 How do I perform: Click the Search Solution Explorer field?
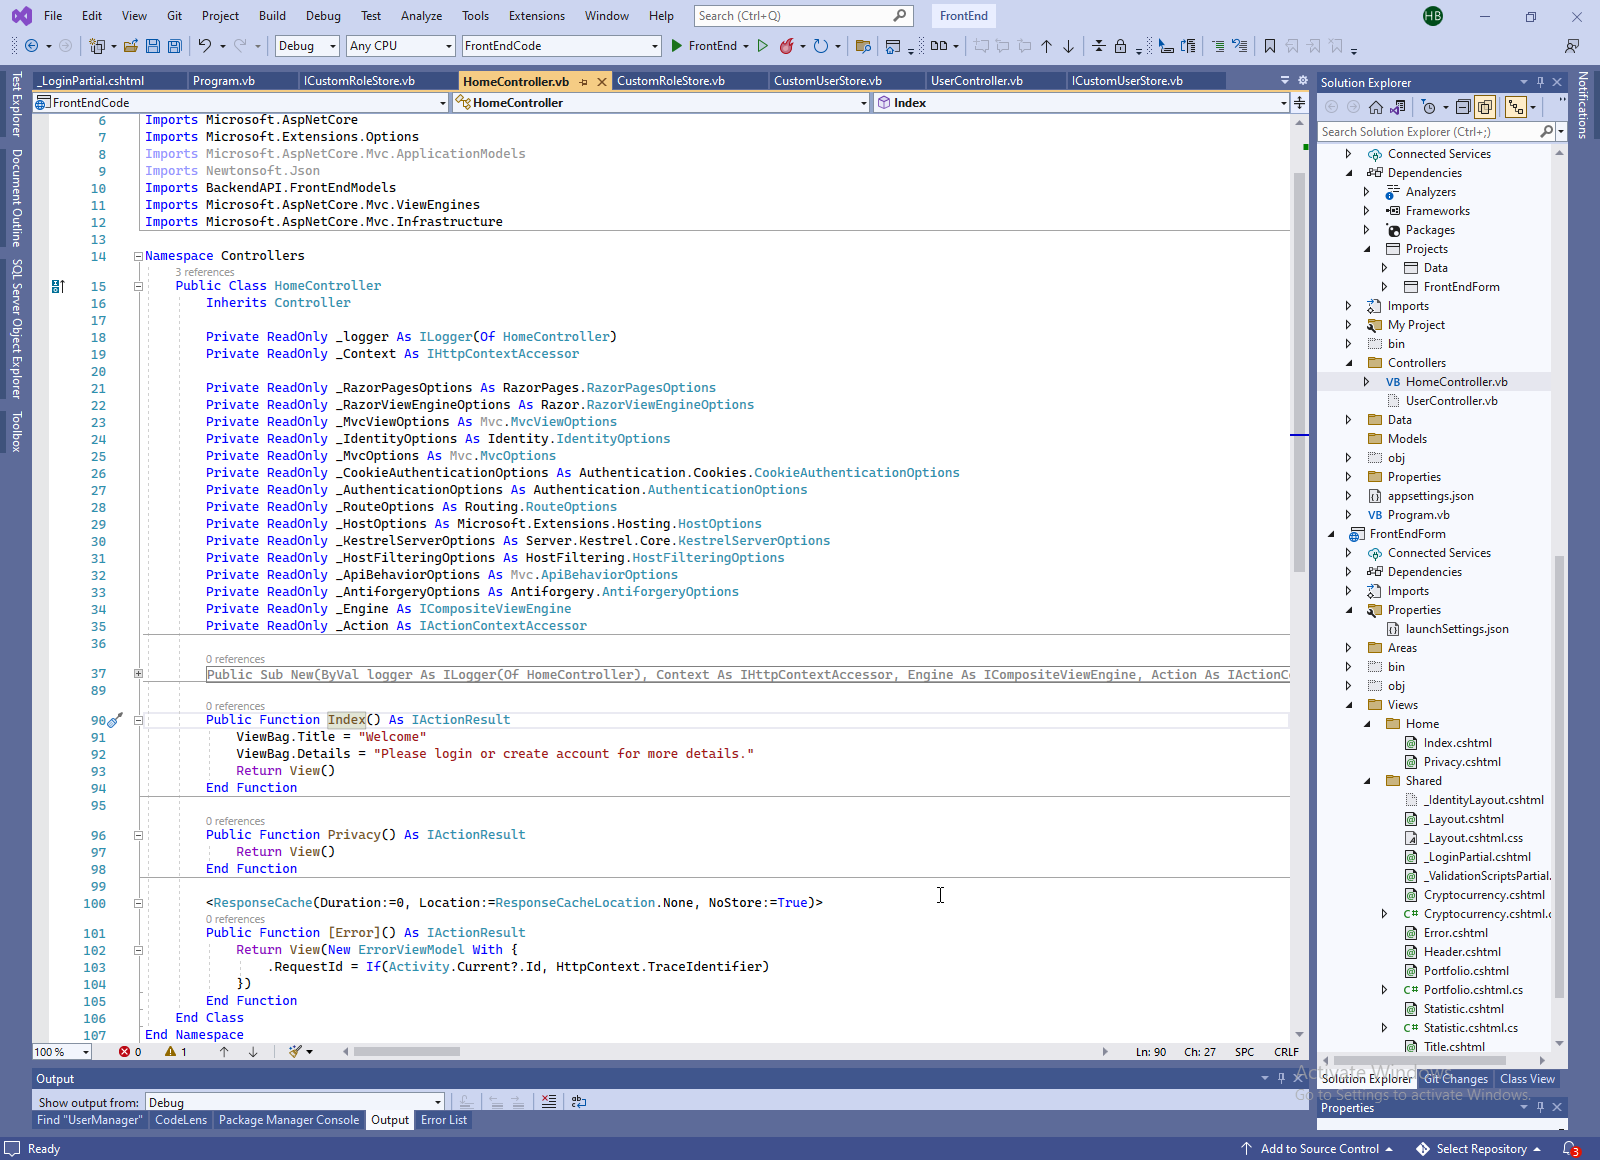point(1428,132)
